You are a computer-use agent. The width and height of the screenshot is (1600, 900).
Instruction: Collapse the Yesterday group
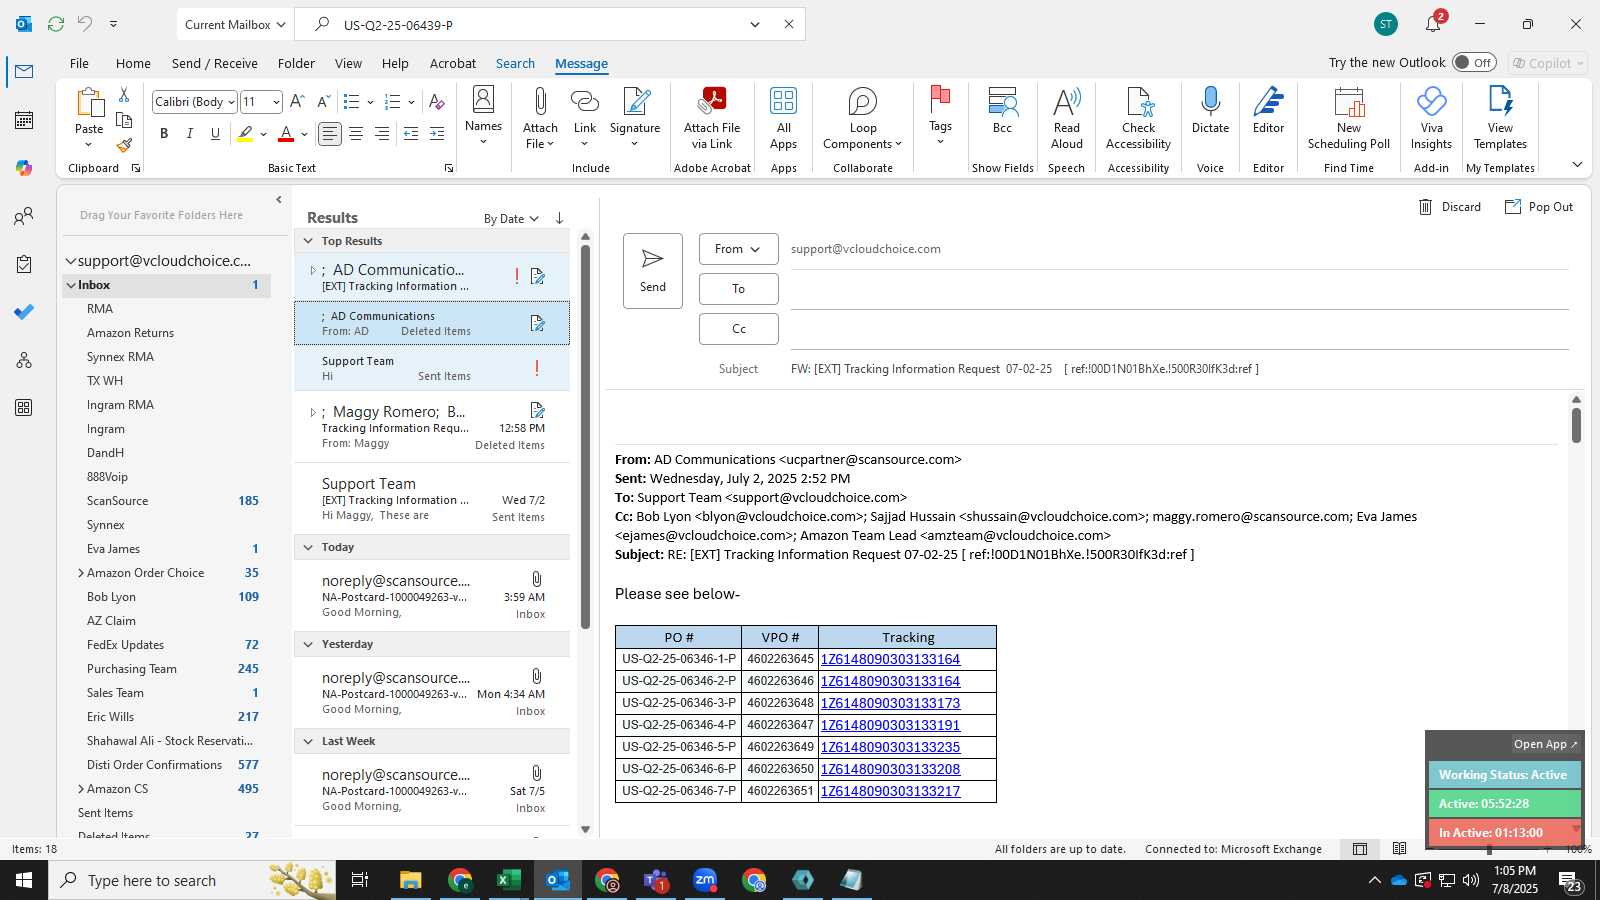(309, 644)
